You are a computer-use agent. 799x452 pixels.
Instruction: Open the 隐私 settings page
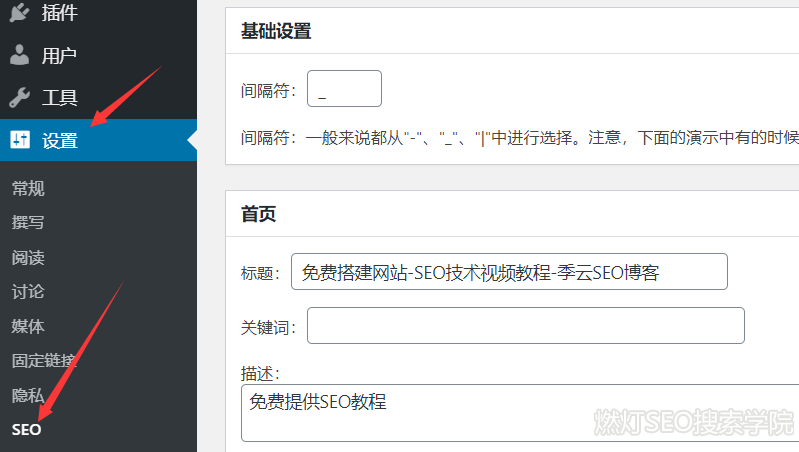coord(28,395)
